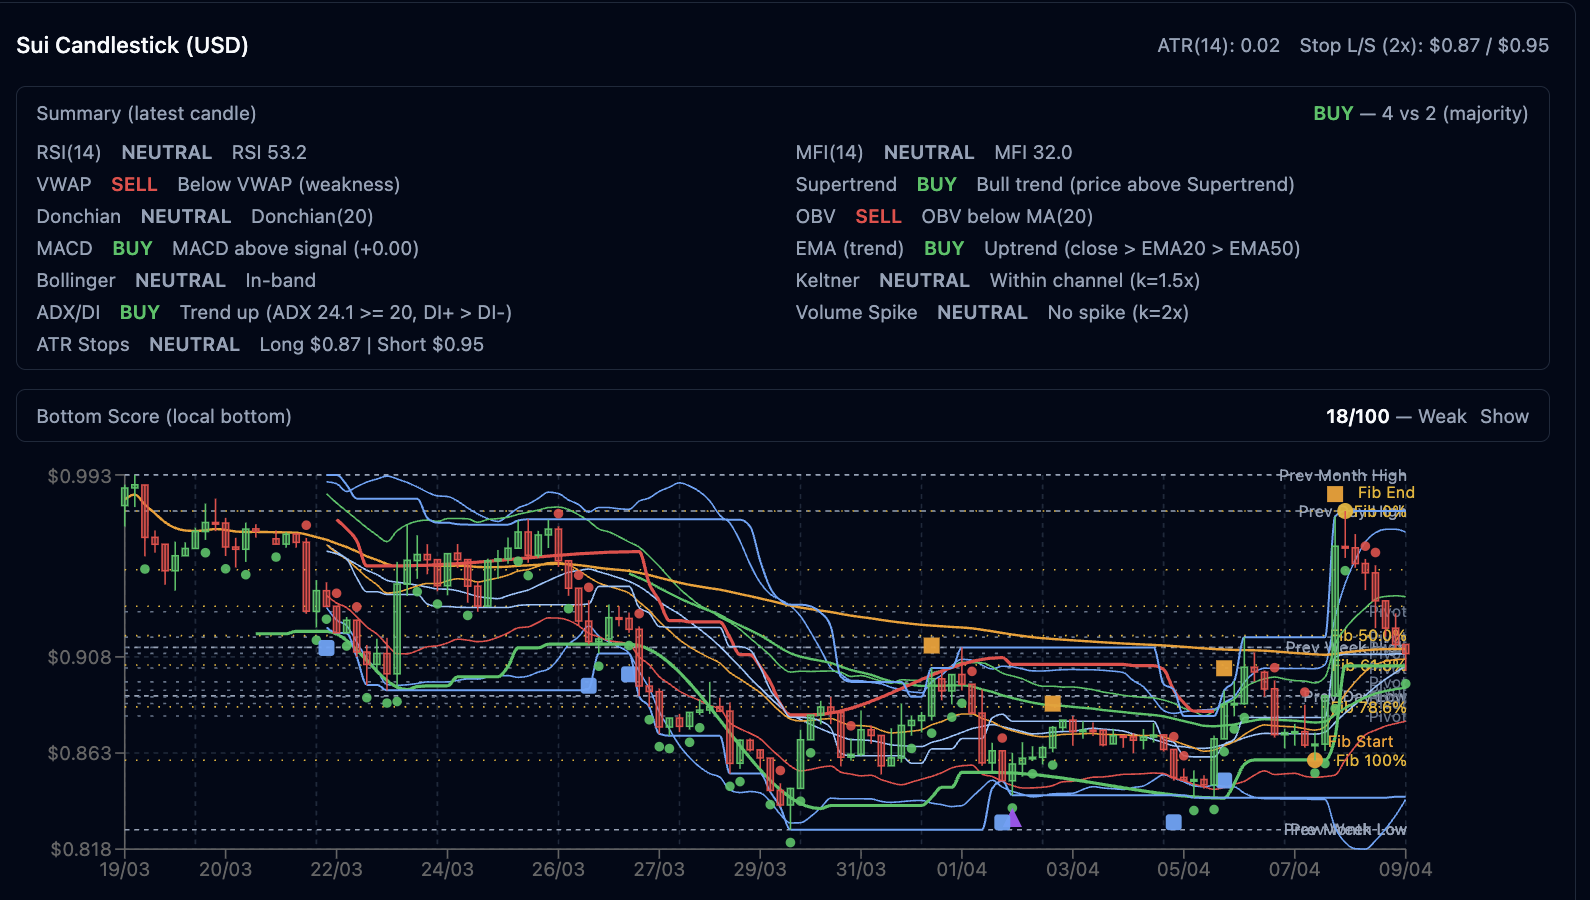Image resolution: width=1590 pixels, height=900 pixels.
Task: Click blue square marker above 05/04 date
Action: tap(1173, 822)
